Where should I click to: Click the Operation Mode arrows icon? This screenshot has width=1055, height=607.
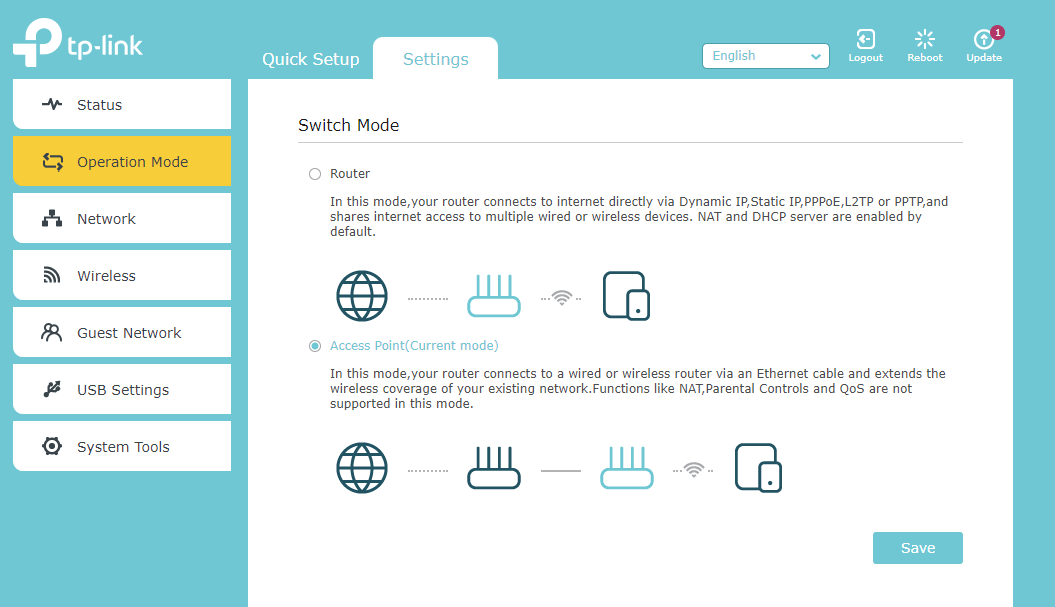tap(52, 162)
